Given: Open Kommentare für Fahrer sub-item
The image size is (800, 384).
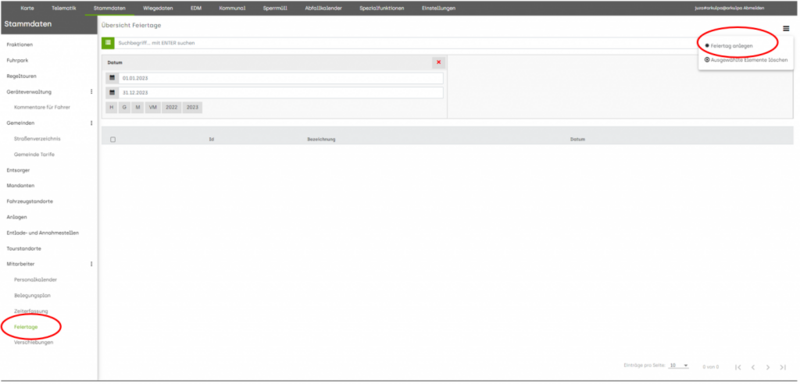Looking at the screenshot, I should click(42, 107).
